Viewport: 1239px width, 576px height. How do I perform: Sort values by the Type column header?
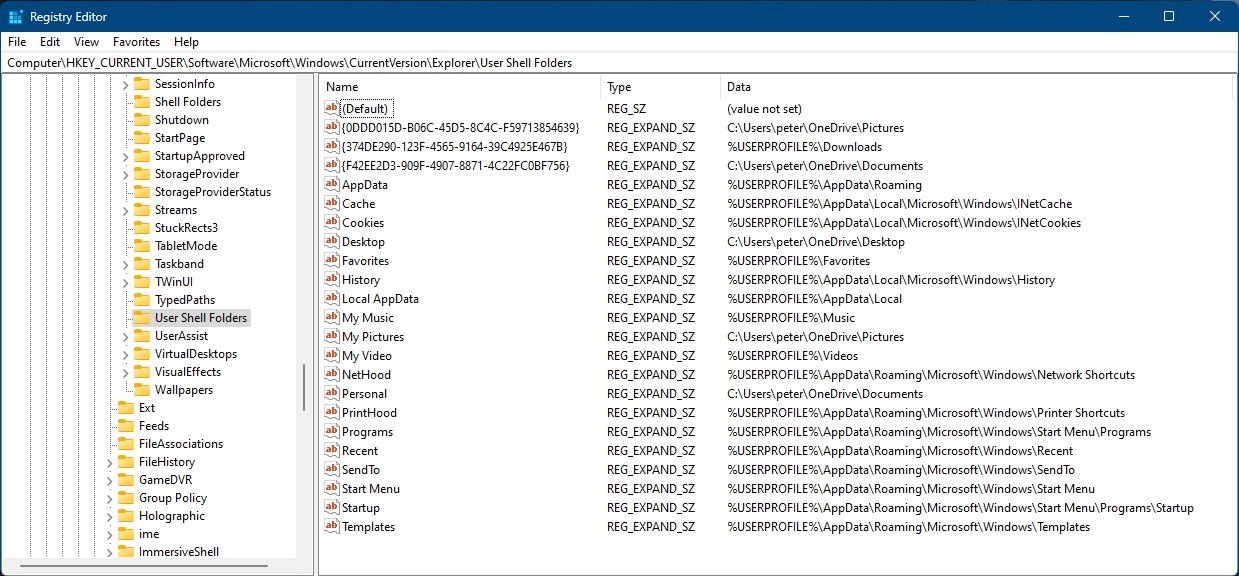point(661,87)
